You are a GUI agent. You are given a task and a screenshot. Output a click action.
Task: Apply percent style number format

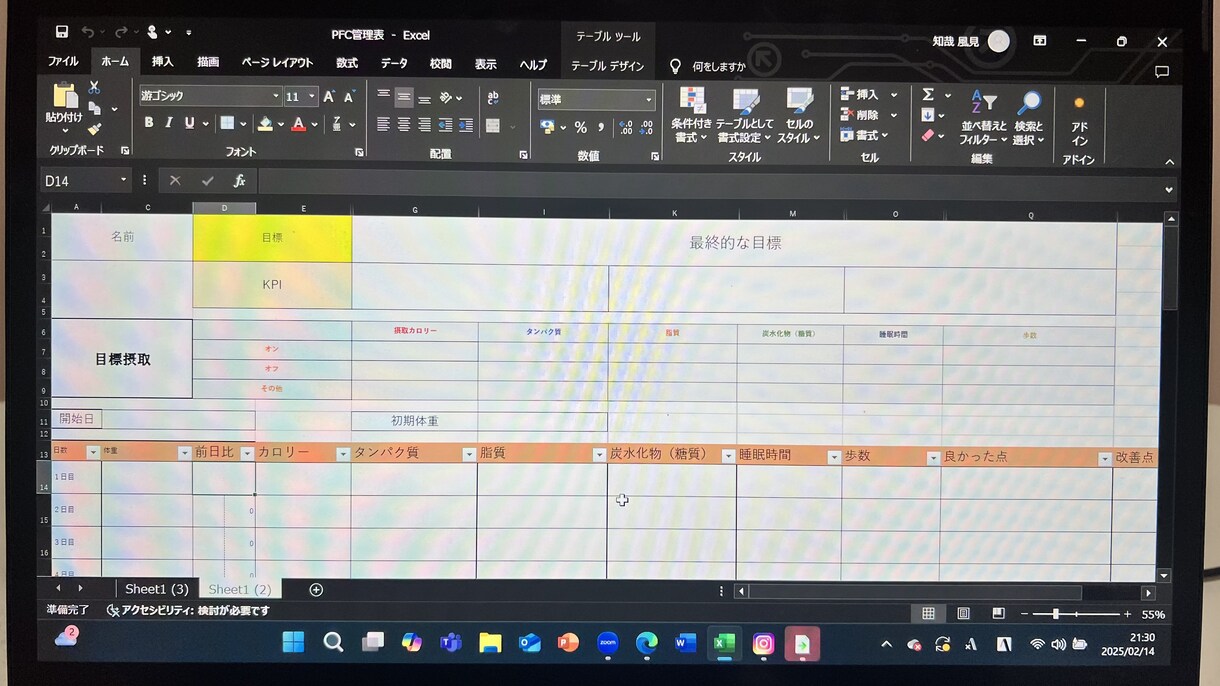coord(580,127)
